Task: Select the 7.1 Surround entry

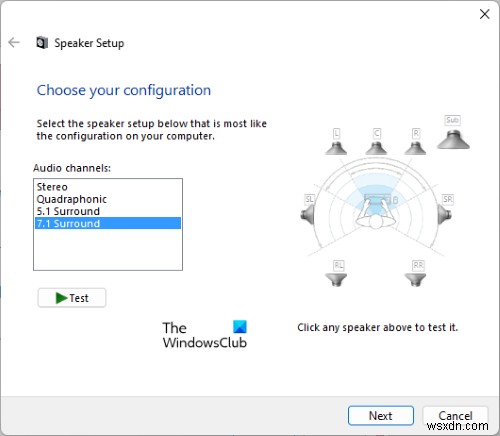Action: 108,223
